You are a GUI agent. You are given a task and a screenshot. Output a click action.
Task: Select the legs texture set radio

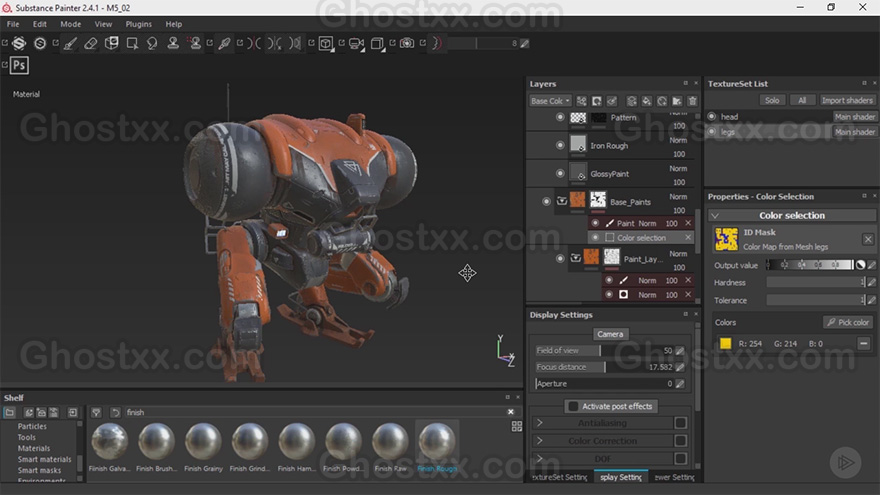pos(712,131)
